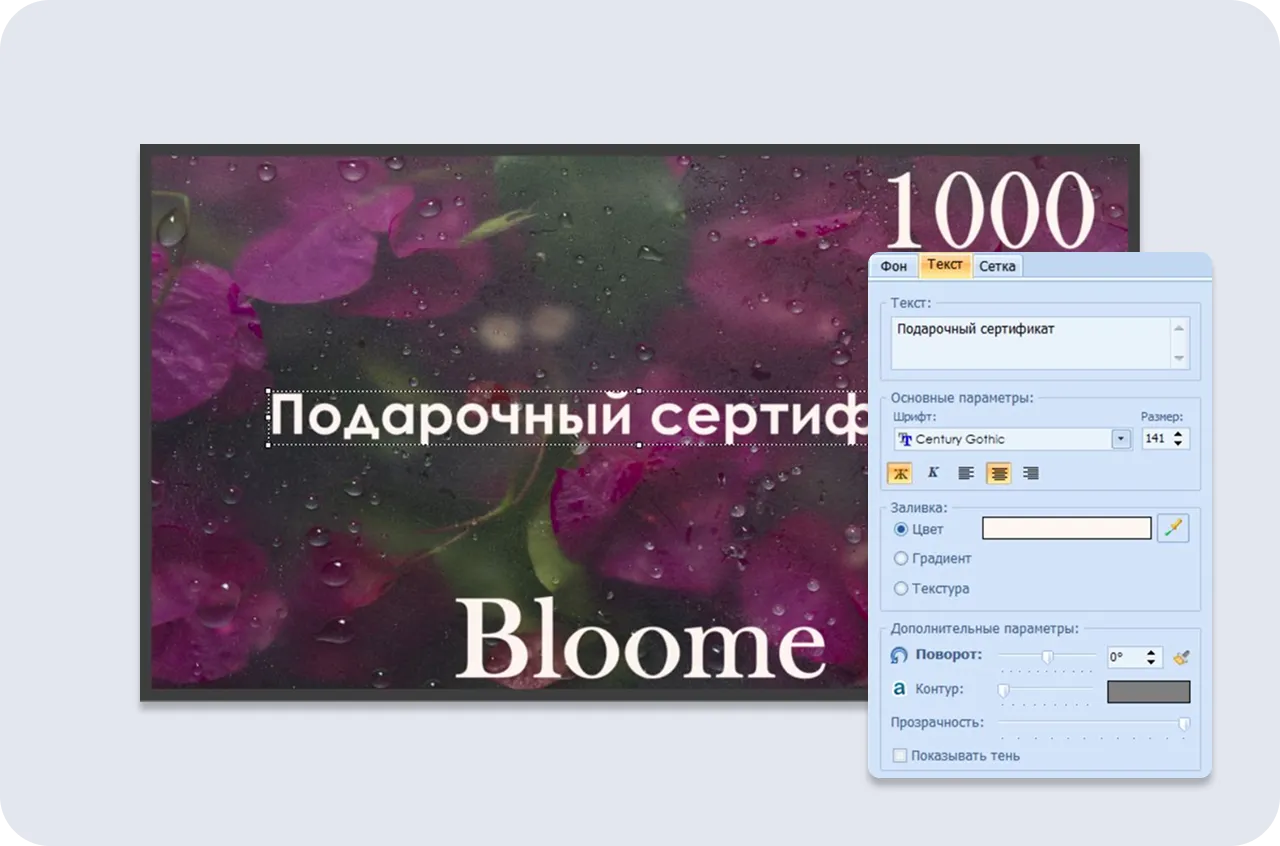Select the Подарочный сертиф text on canvas
Viewport: 1280px width, 846px height.
point(570,417)
